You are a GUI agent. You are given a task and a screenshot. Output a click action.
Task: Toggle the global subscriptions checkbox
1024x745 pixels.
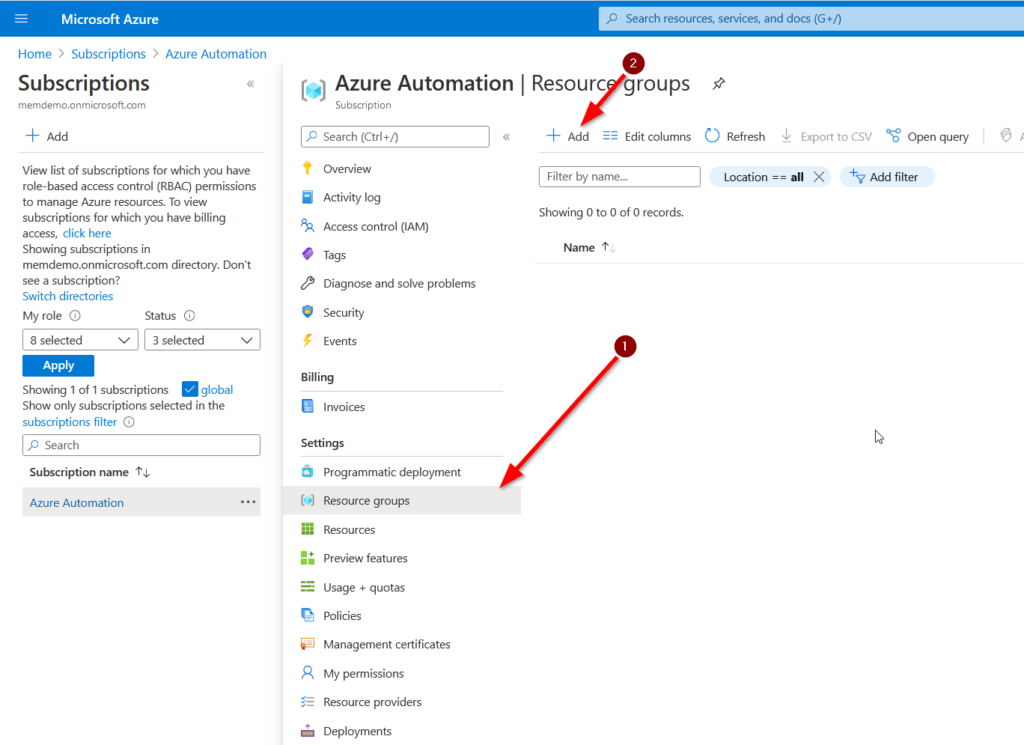pyautogui.click(x=189, y=389)
